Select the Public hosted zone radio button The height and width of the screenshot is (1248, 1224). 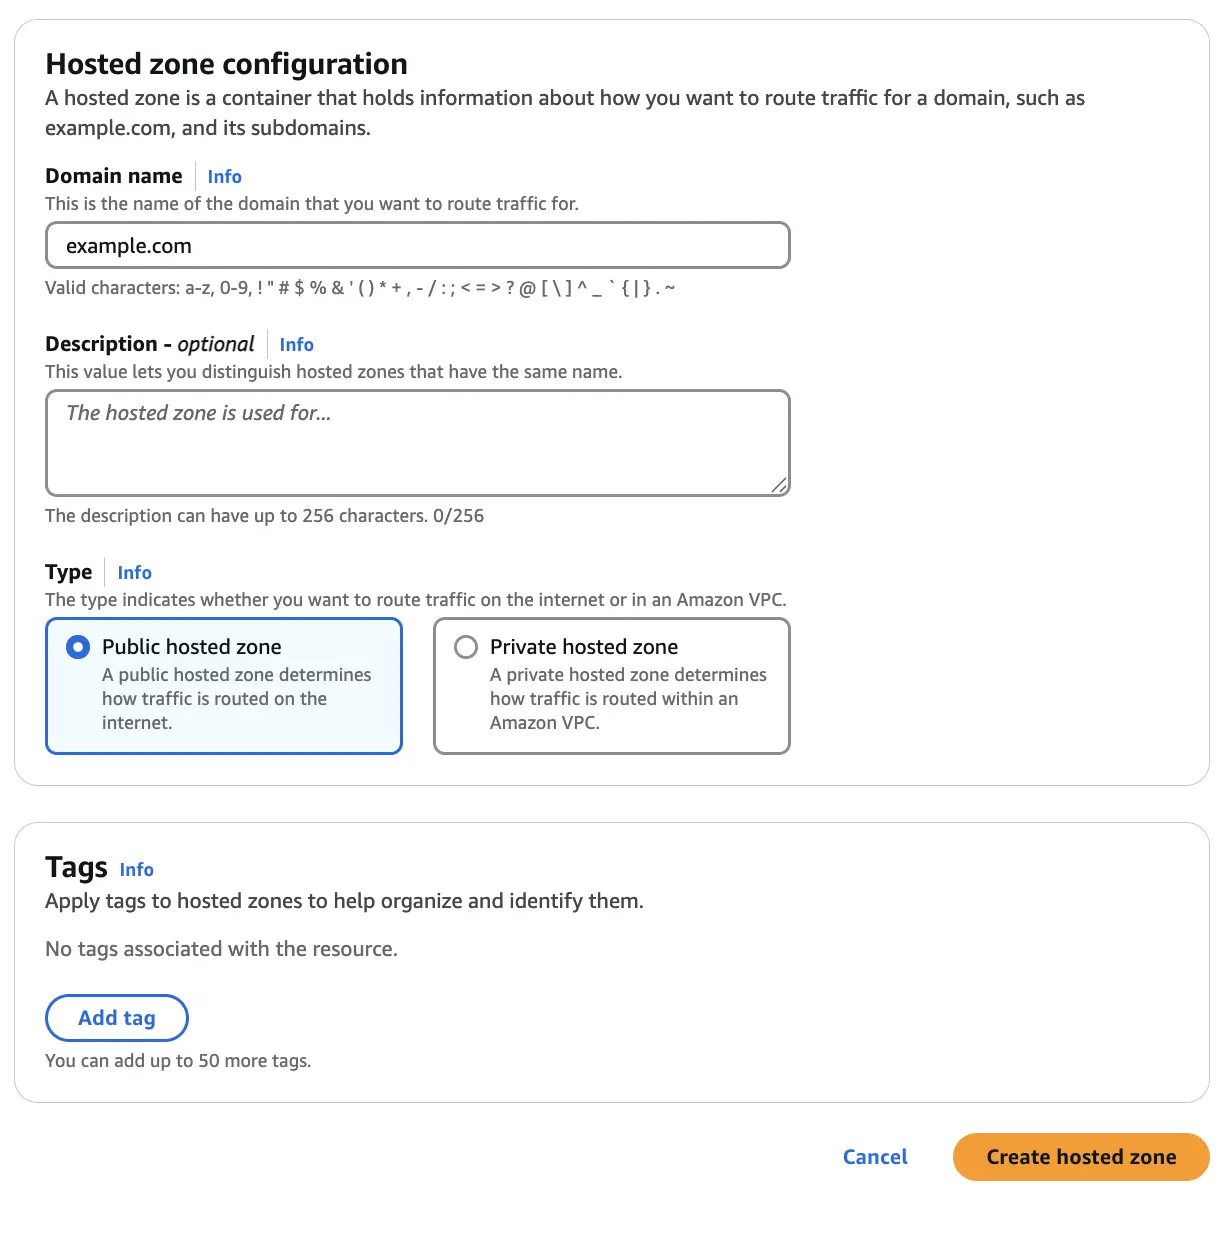pos(77,648)
